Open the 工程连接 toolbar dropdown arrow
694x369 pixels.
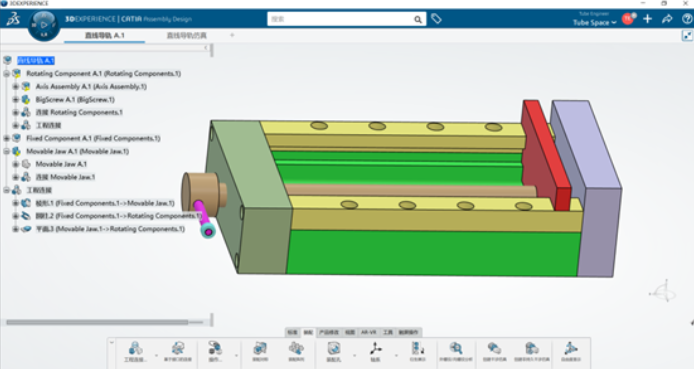coord(156,355)
